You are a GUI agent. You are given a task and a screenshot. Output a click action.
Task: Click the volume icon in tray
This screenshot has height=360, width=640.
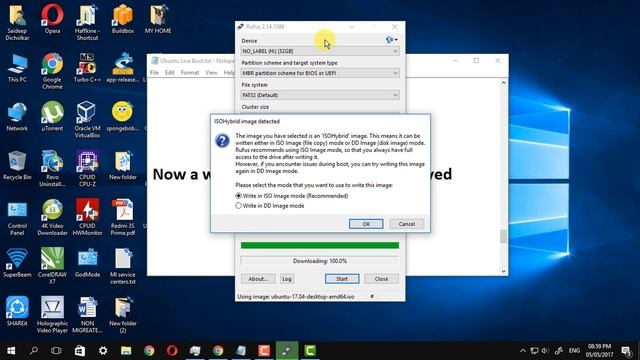(x=545, y=351)
